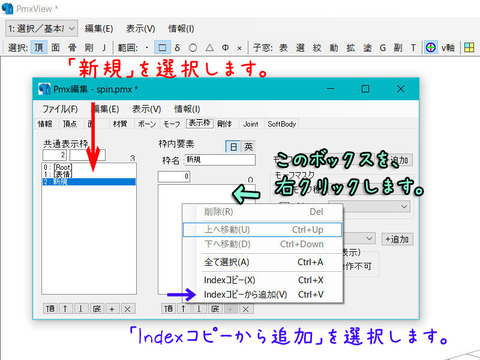Choose rectangle range selection tool

162,48
